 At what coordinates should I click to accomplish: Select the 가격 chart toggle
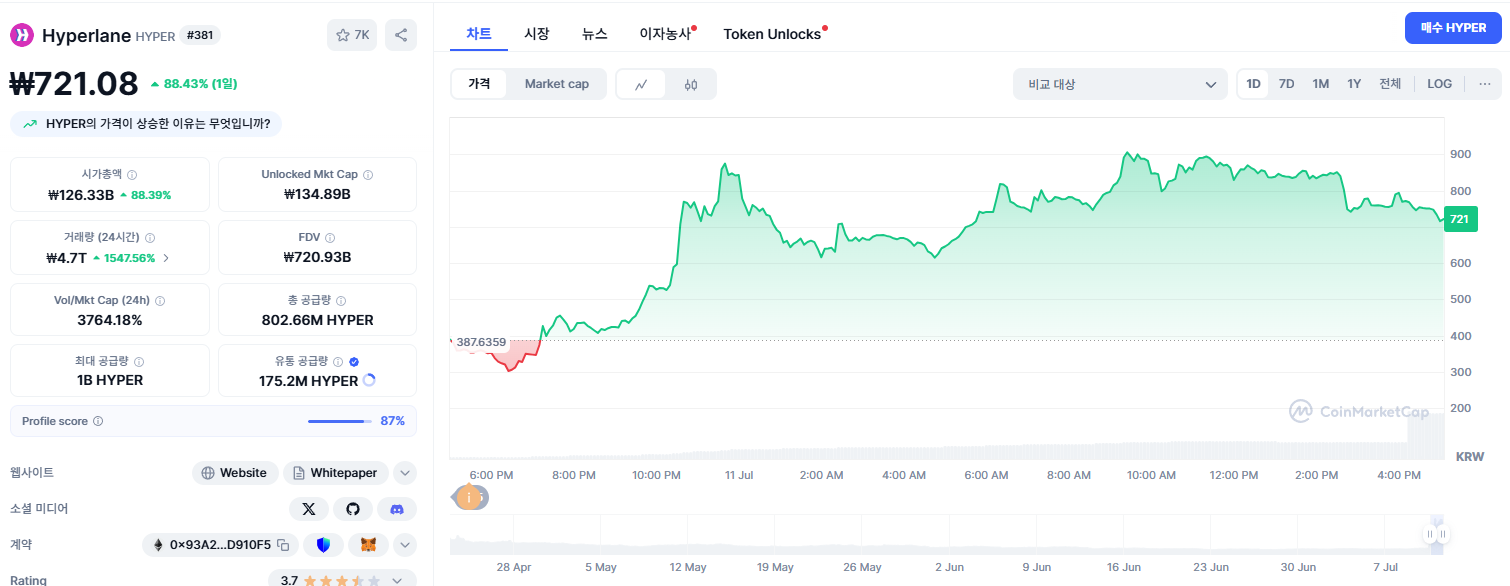(x=479, y=84)
